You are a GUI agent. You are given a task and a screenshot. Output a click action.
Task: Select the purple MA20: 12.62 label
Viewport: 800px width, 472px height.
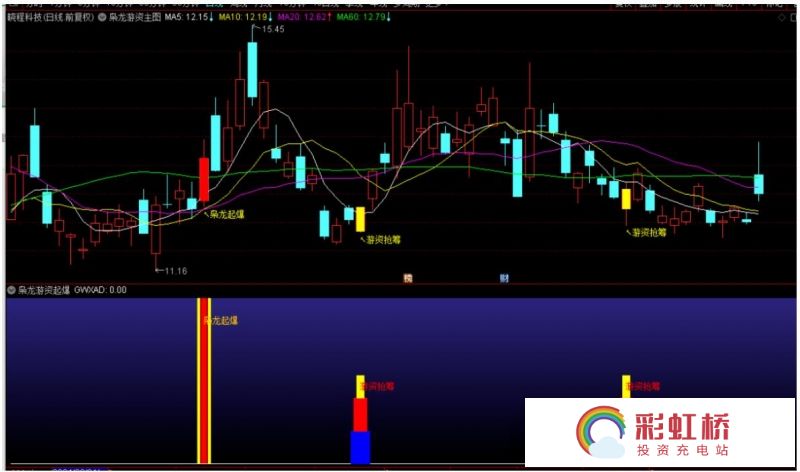[305, 18]
